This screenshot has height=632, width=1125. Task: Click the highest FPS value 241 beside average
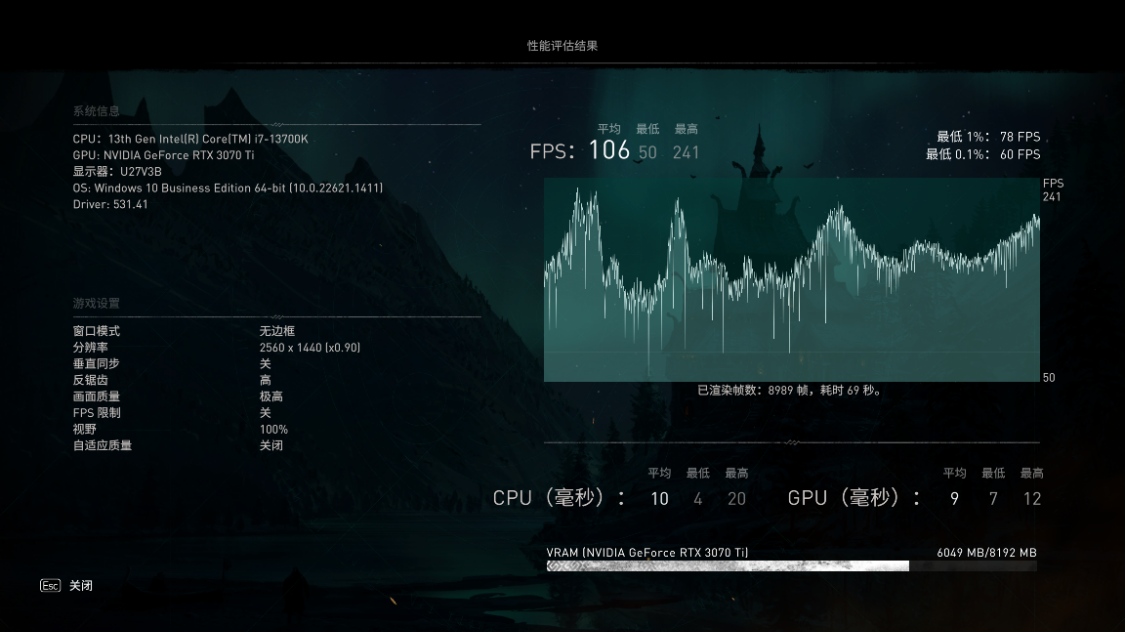[686, 152]
